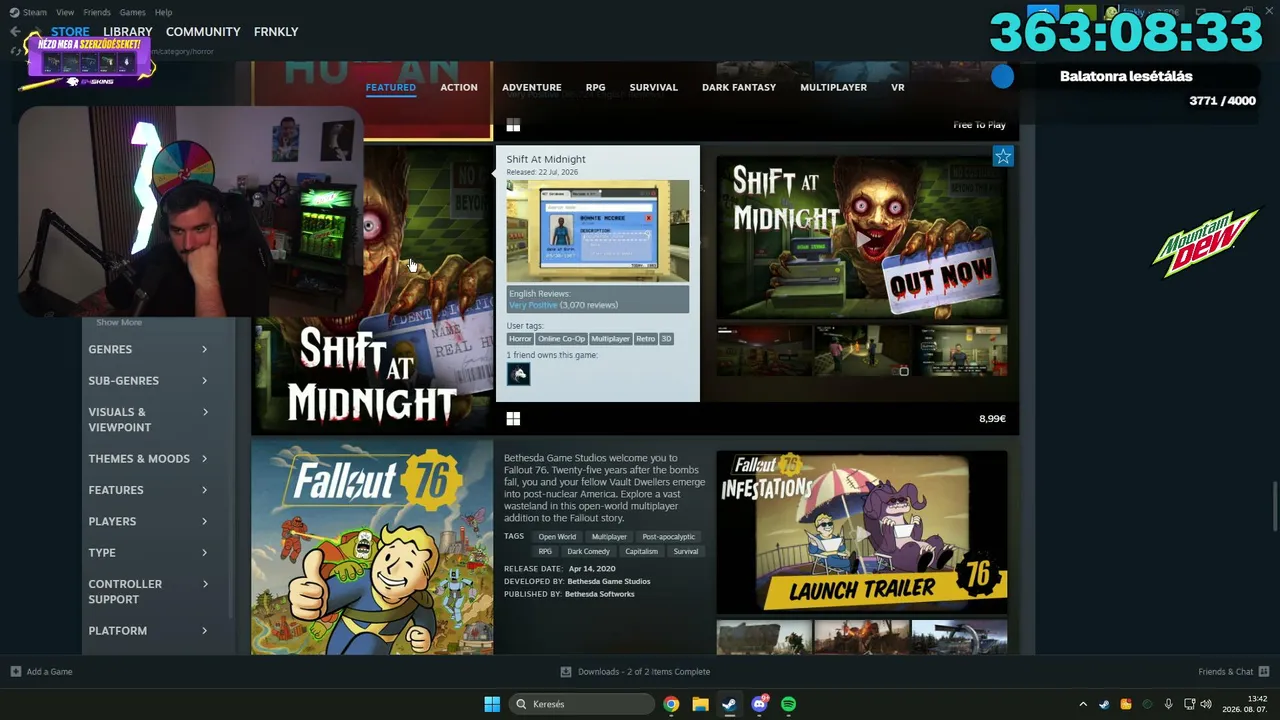The width and height of the screenshot is (1280, 720).
Task: Play the Shift At Midnight trailer
Action: coord(862,238)
